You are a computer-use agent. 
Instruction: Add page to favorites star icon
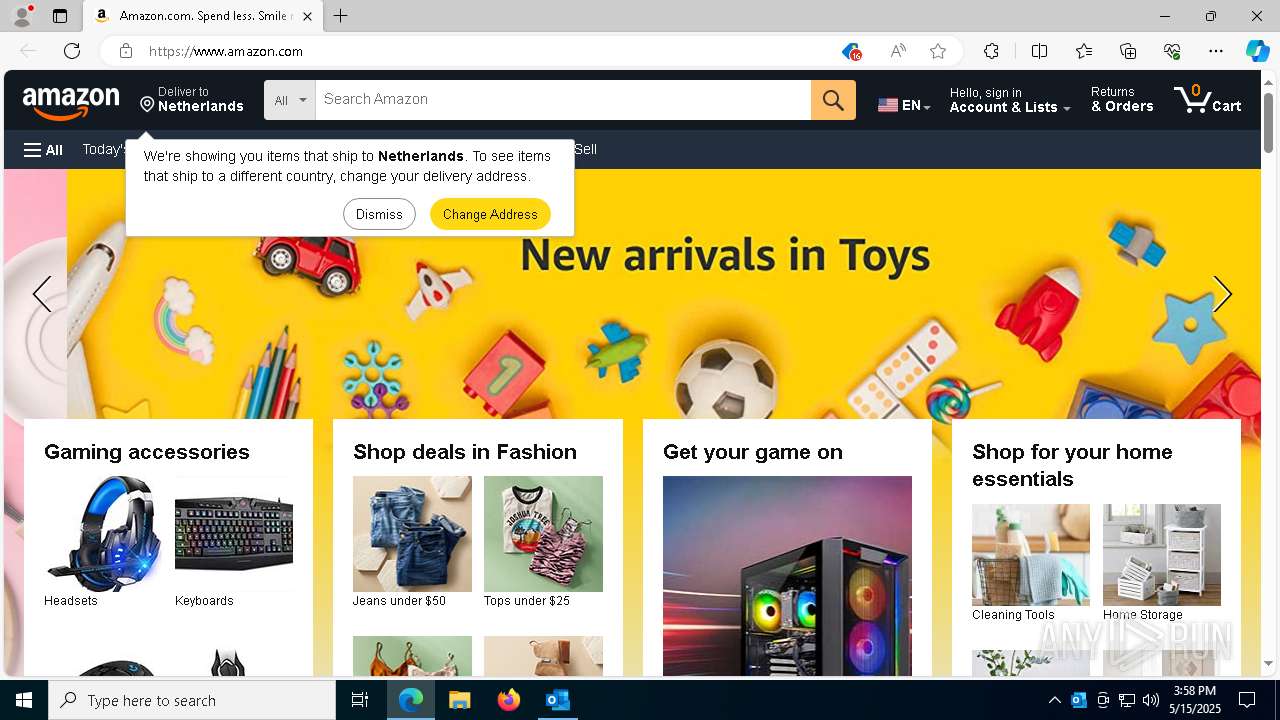[x=938, y=51]
